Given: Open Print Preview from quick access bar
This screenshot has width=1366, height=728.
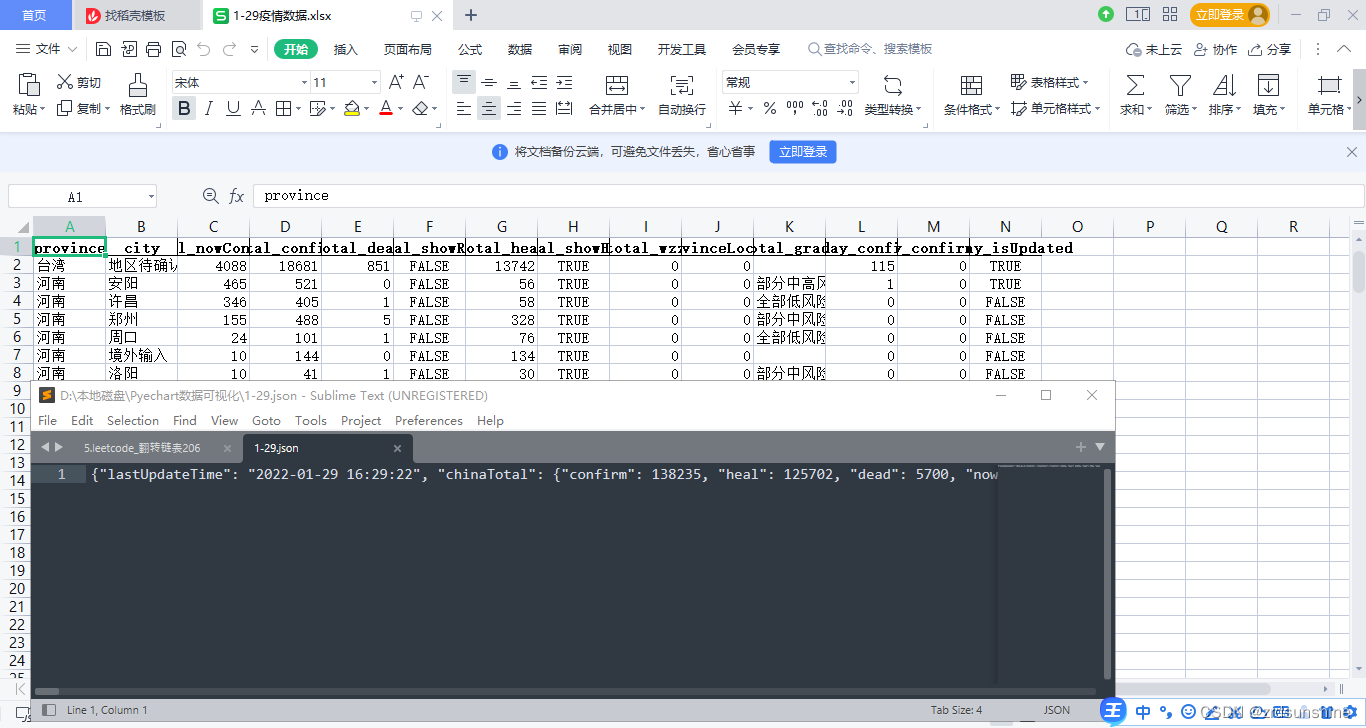Looking at the screenshot, I should pos(178,49).
